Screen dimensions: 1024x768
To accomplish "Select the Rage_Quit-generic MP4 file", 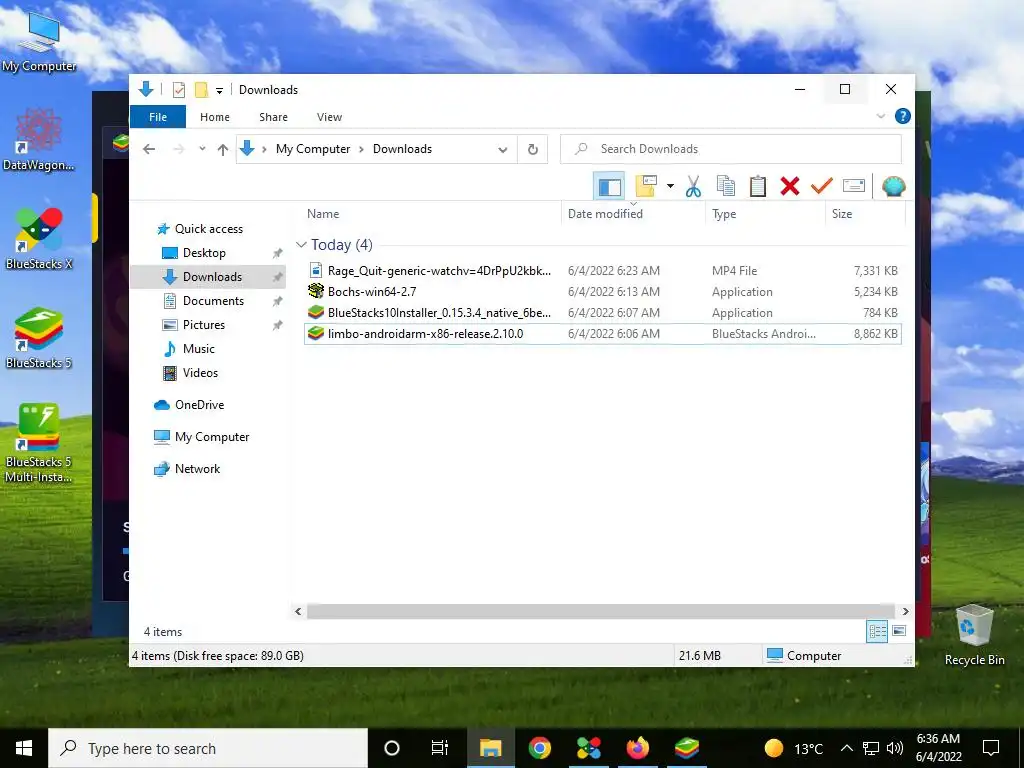I will coord(602,270).
